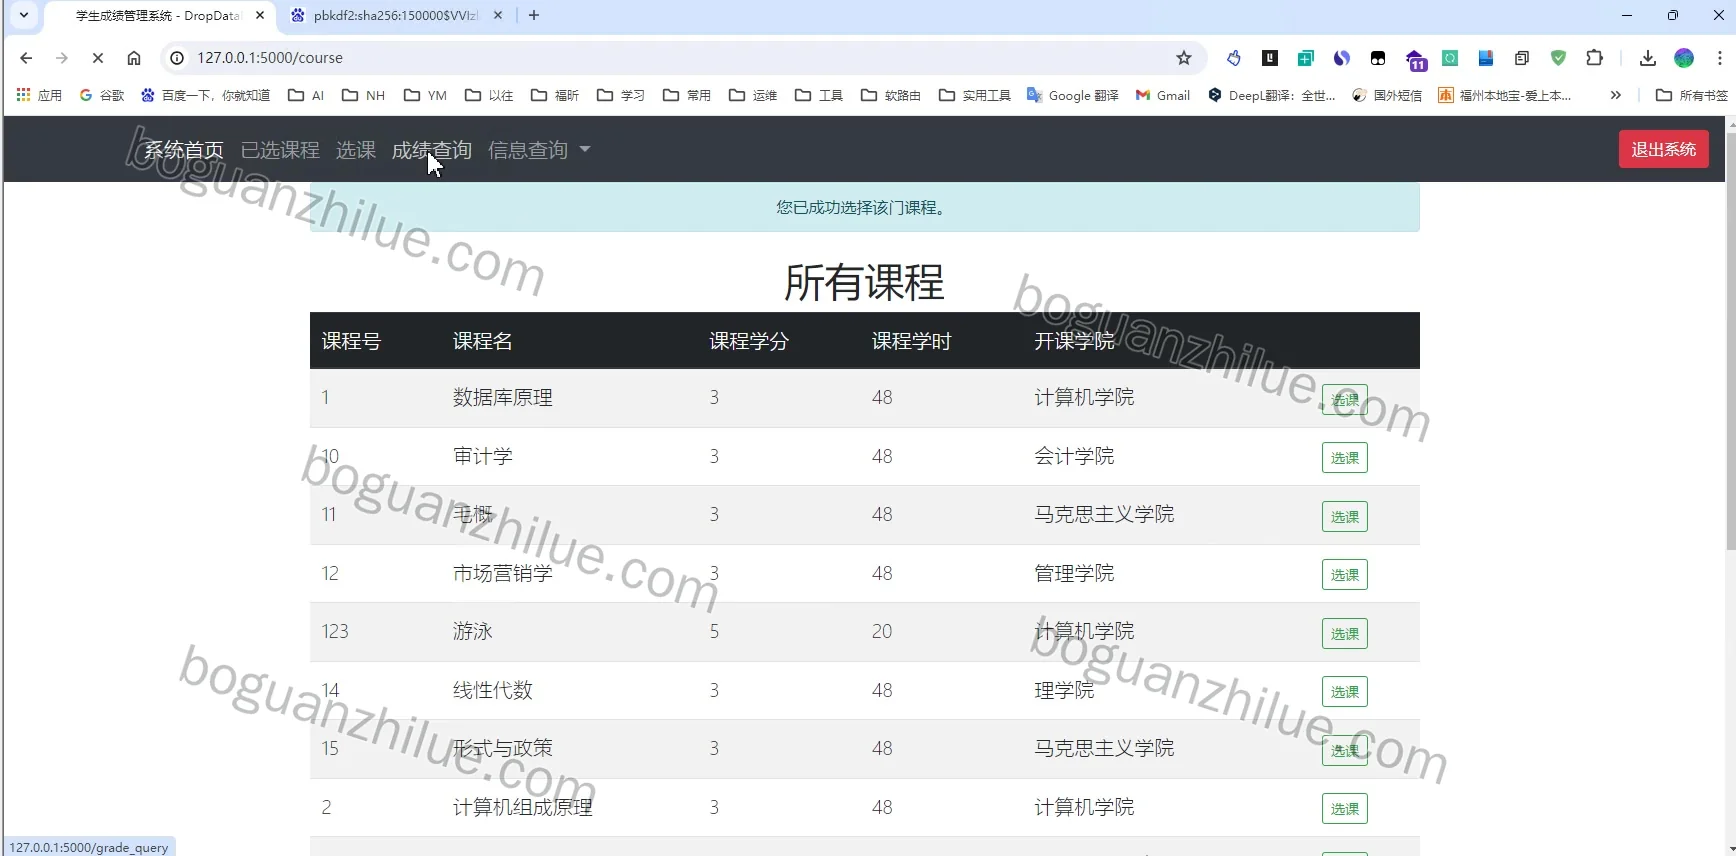1736x856 pixels.
Task: Click the 马克思主义学院 cell in row 11
Action: (1104, 514)
